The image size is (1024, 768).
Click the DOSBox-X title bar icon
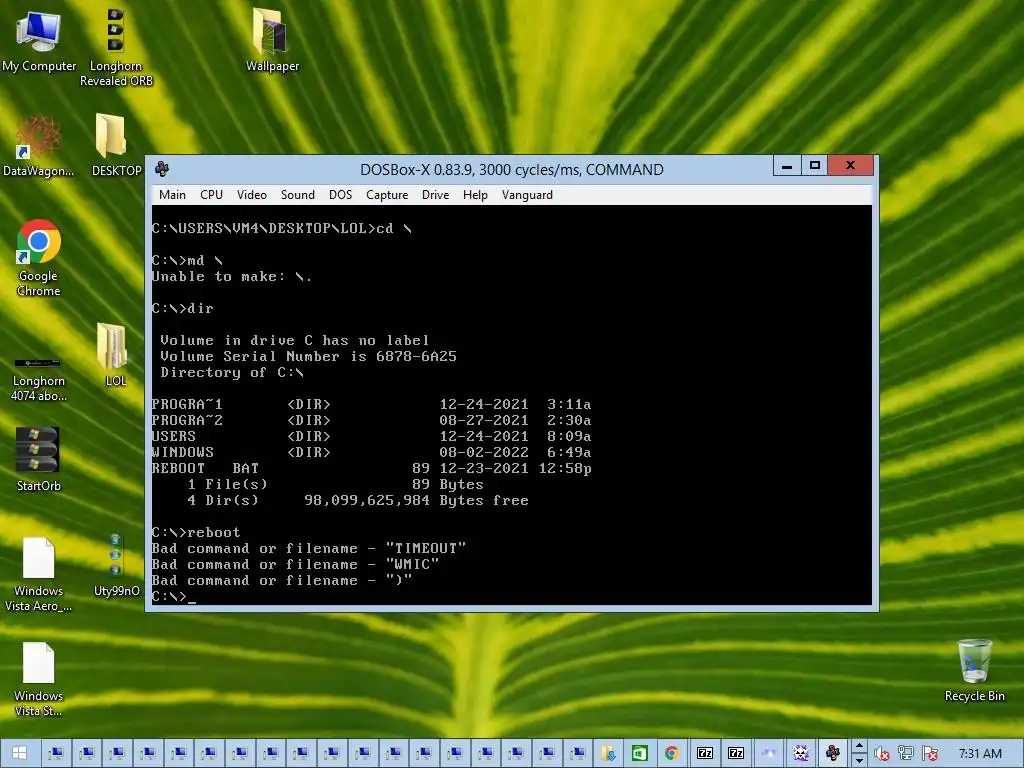click(x=162, y=169)
